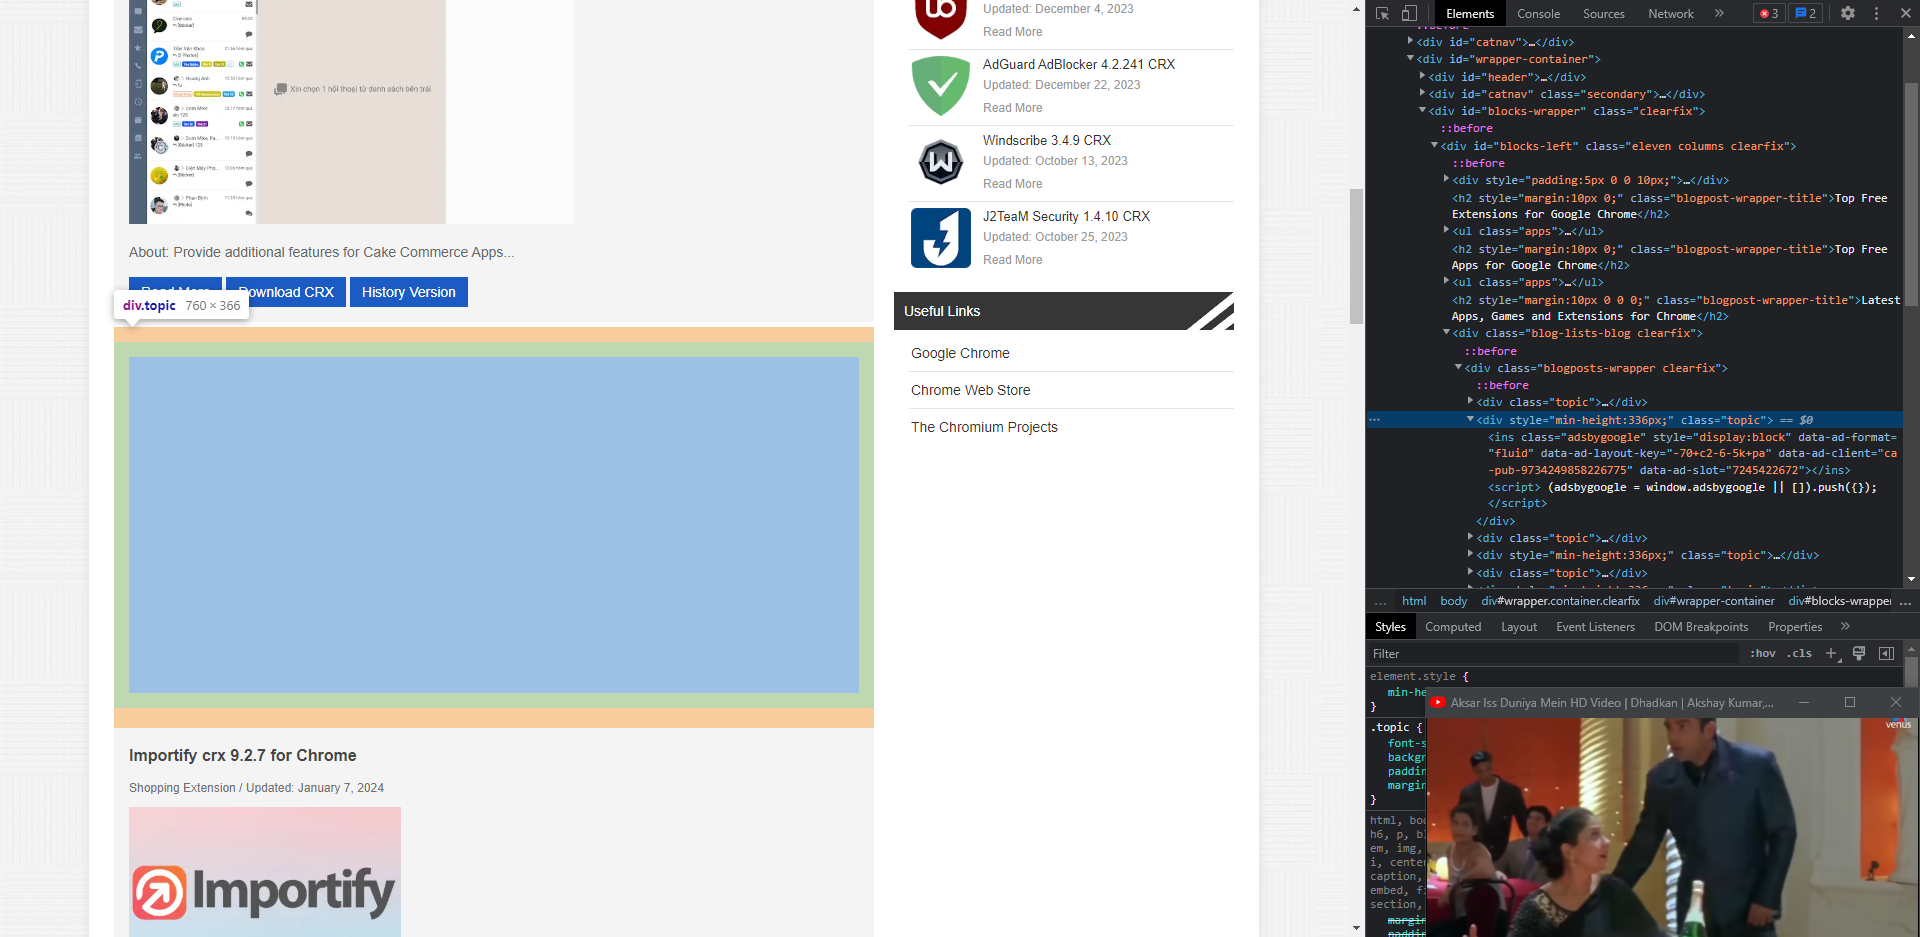
Task: Click the issues badge showing 2
Action: [1804, 13]
